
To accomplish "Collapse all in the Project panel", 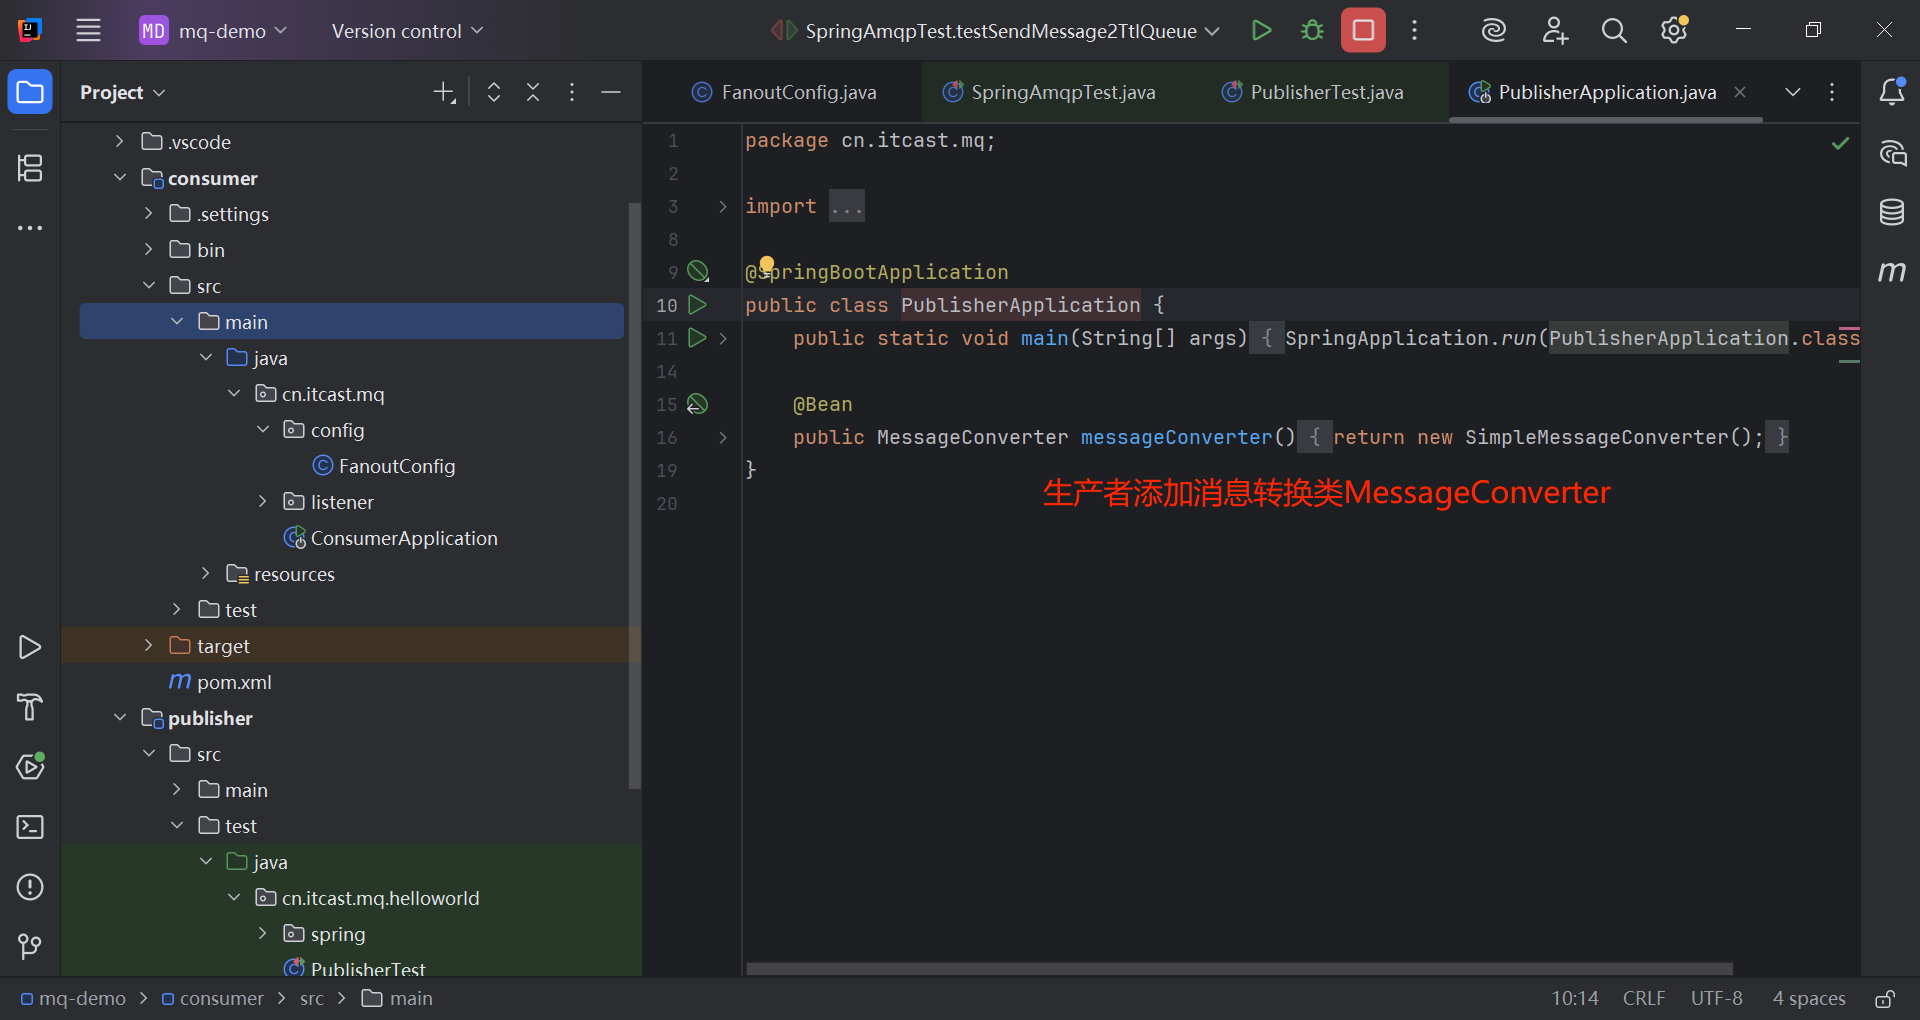I will (x=533, y=92).
